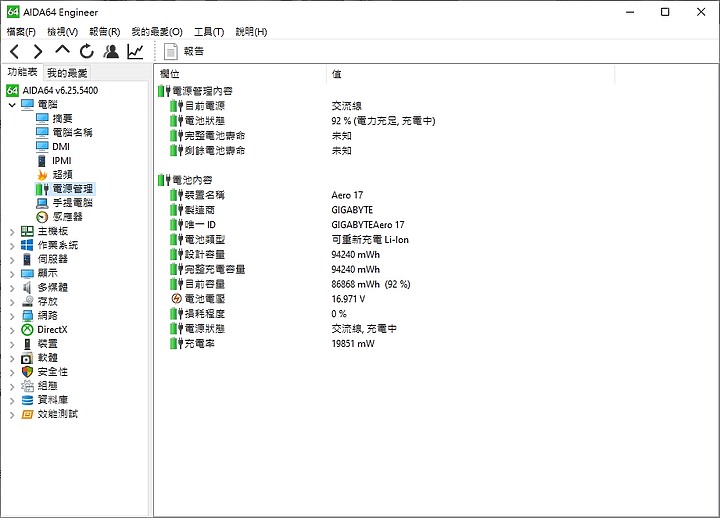Expand the 伺服器 node

coord(12,260)
